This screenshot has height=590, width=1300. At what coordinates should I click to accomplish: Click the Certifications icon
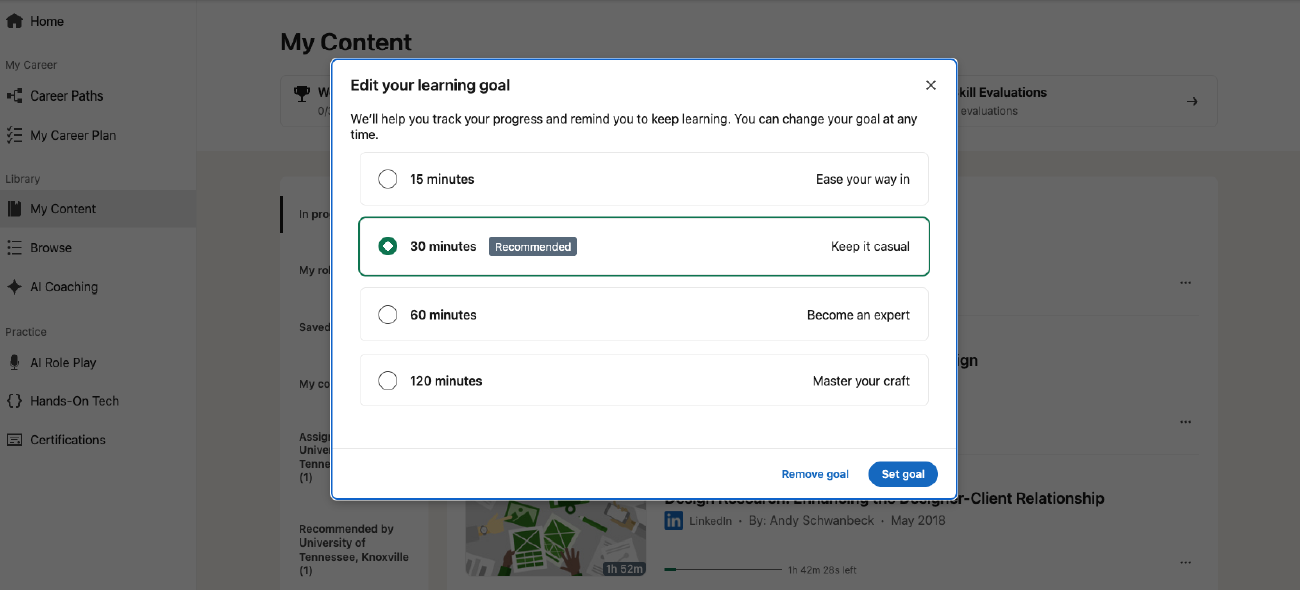(14, 440)
